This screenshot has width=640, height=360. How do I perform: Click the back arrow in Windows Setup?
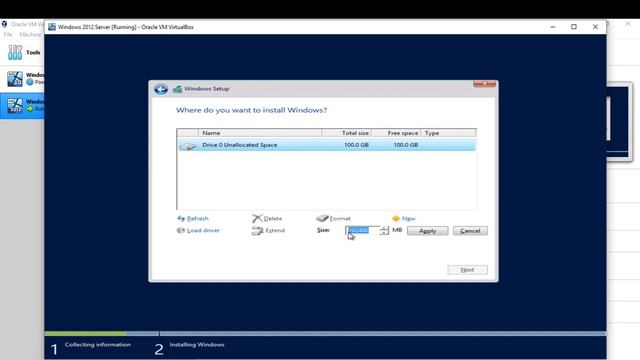(x=161, y=89)
